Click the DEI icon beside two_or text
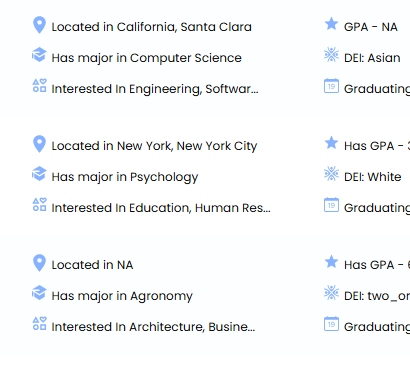The image size is (410, 370). tap(331, 293)
